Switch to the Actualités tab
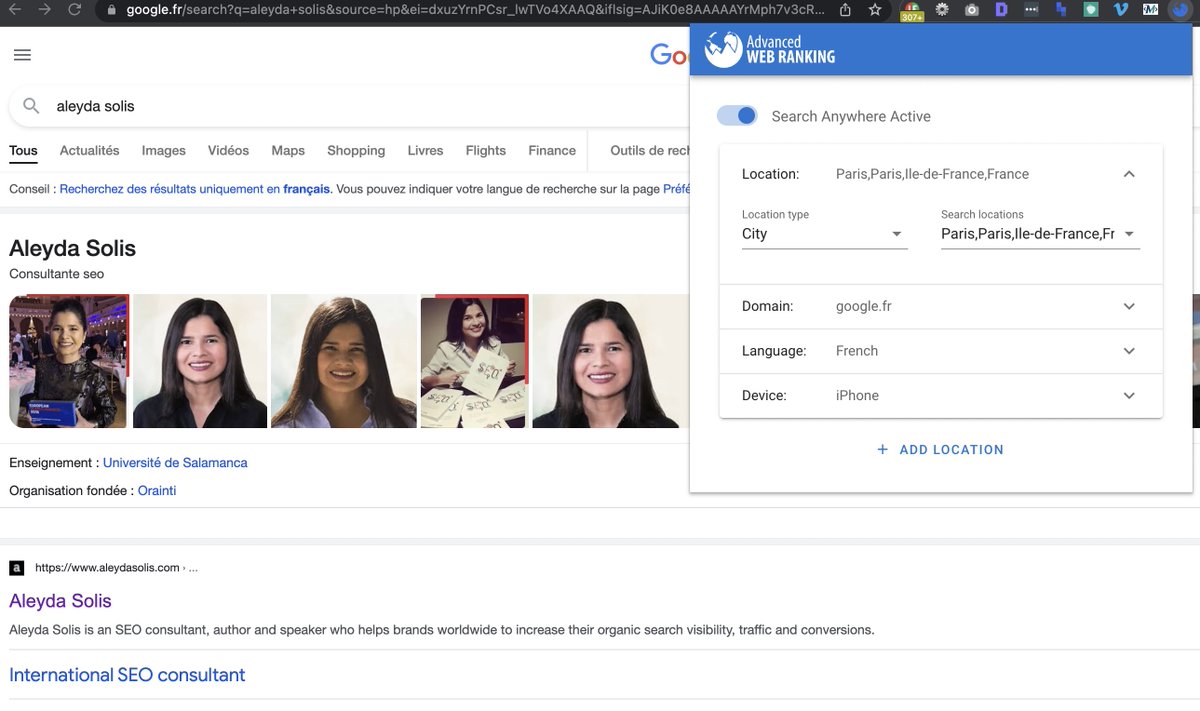 pos(89,151)
